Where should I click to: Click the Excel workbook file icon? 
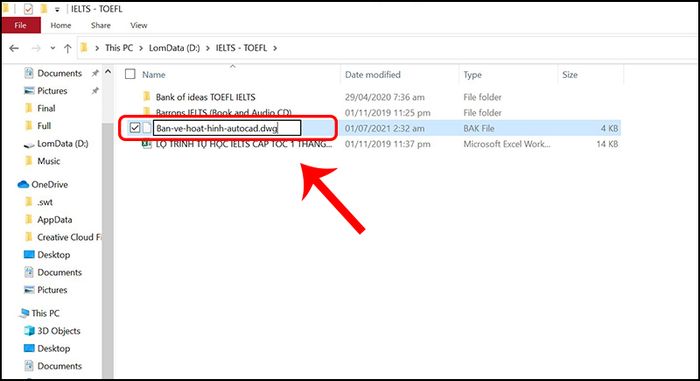click(146, 144)
